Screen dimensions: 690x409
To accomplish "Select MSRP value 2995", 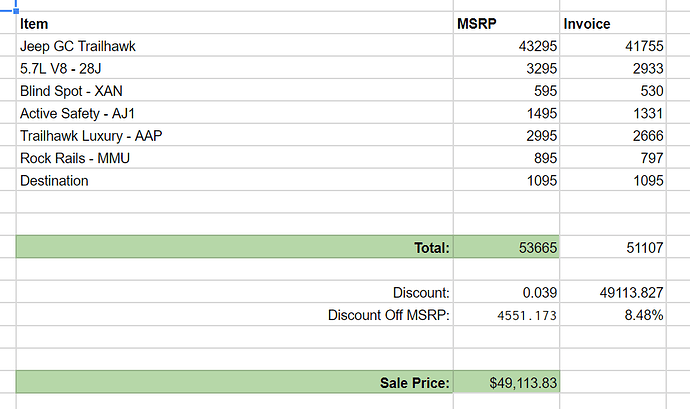I will pyautogui.click(x=506, y=135).
